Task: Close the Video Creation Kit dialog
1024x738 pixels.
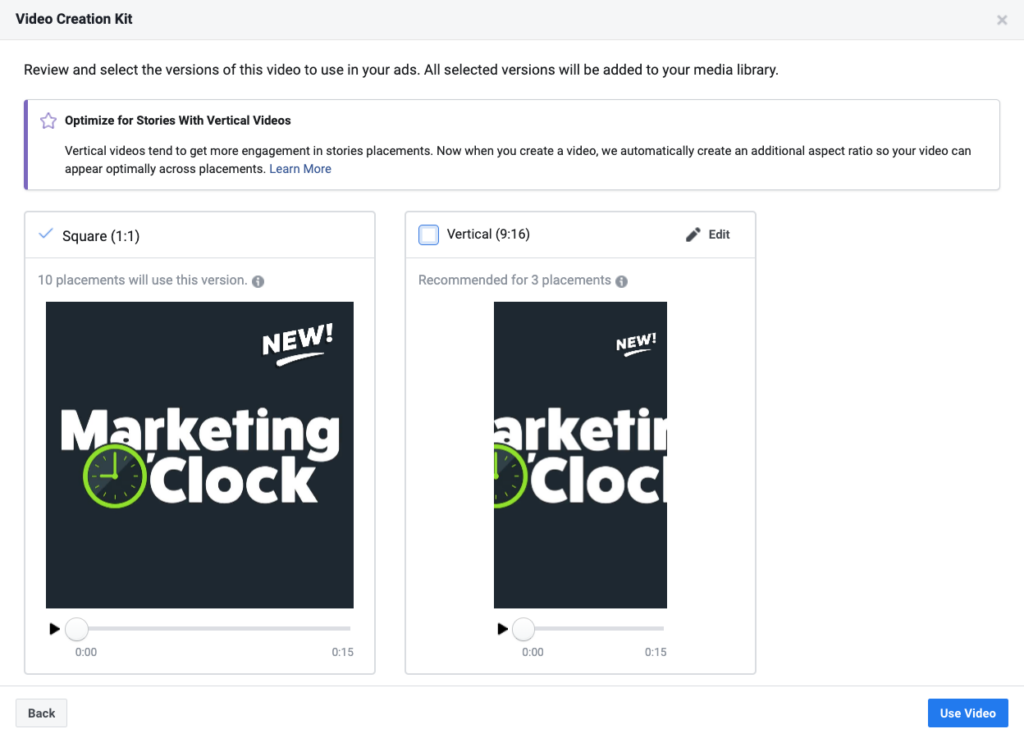Action: point(1002,20)
